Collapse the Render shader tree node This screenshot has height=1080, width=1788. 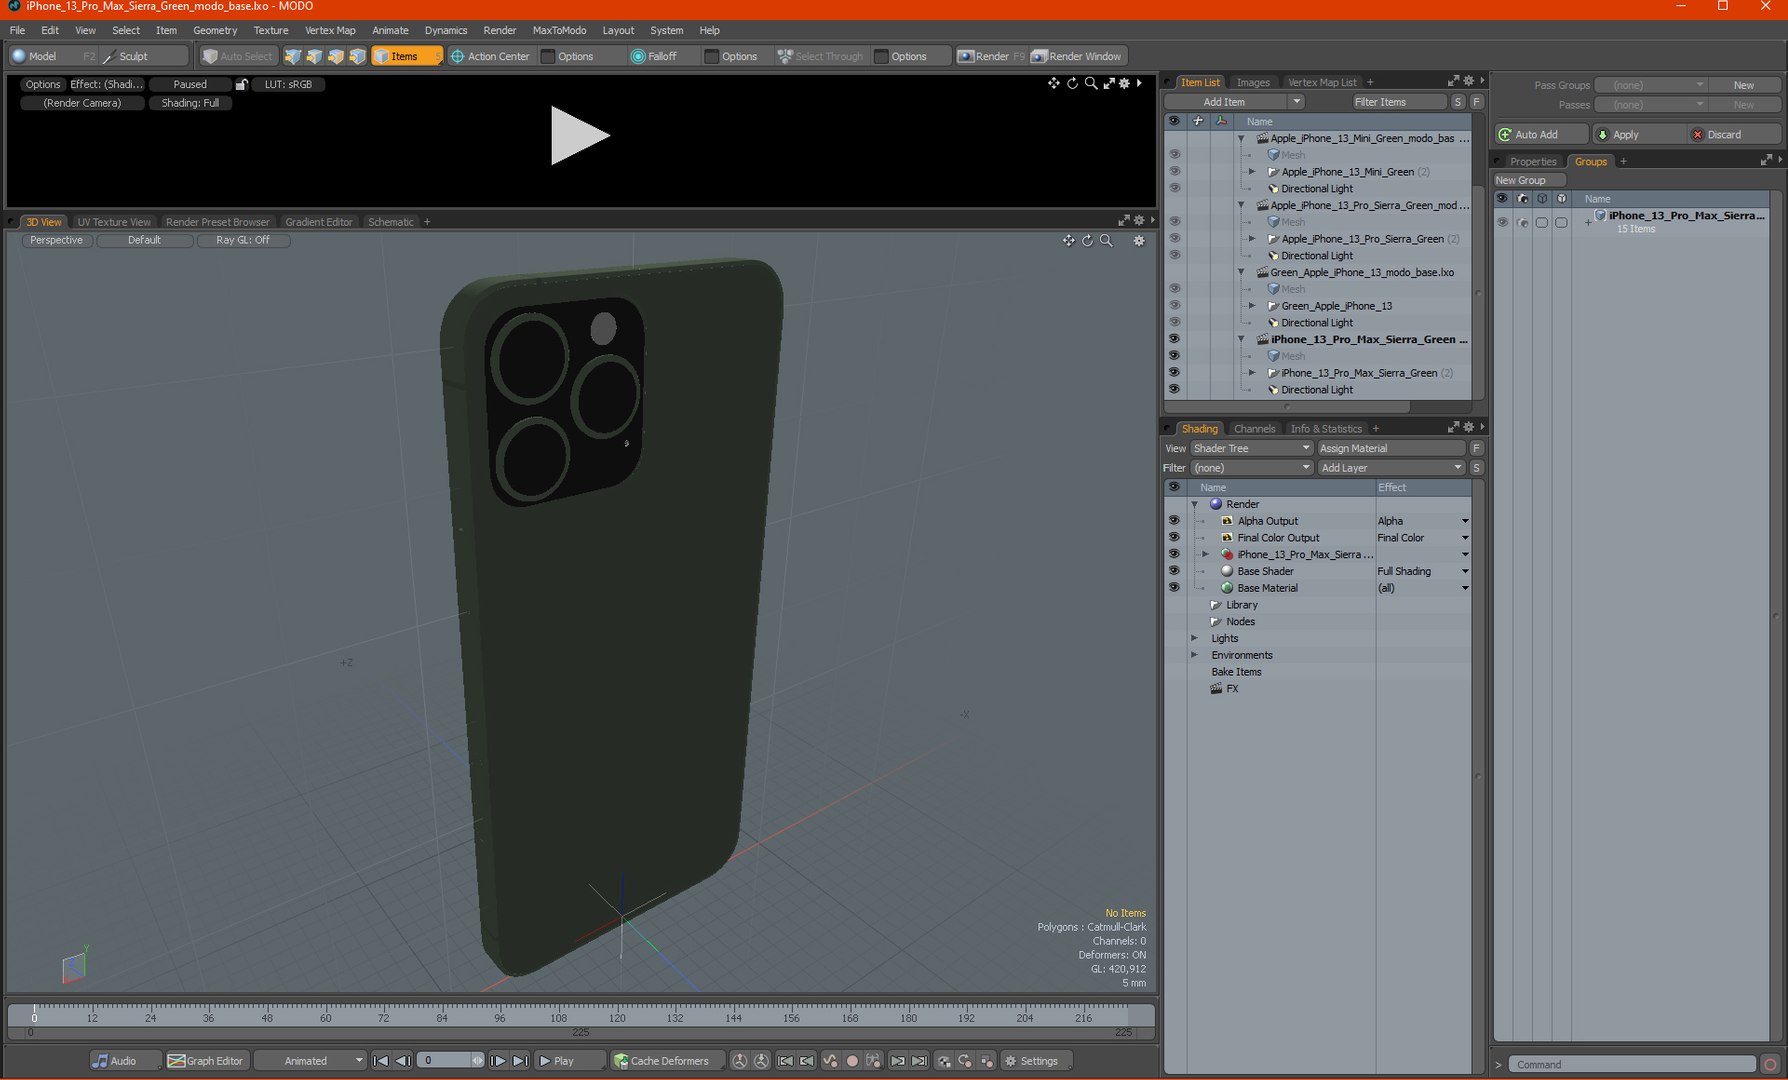(x=1194, y=504)
